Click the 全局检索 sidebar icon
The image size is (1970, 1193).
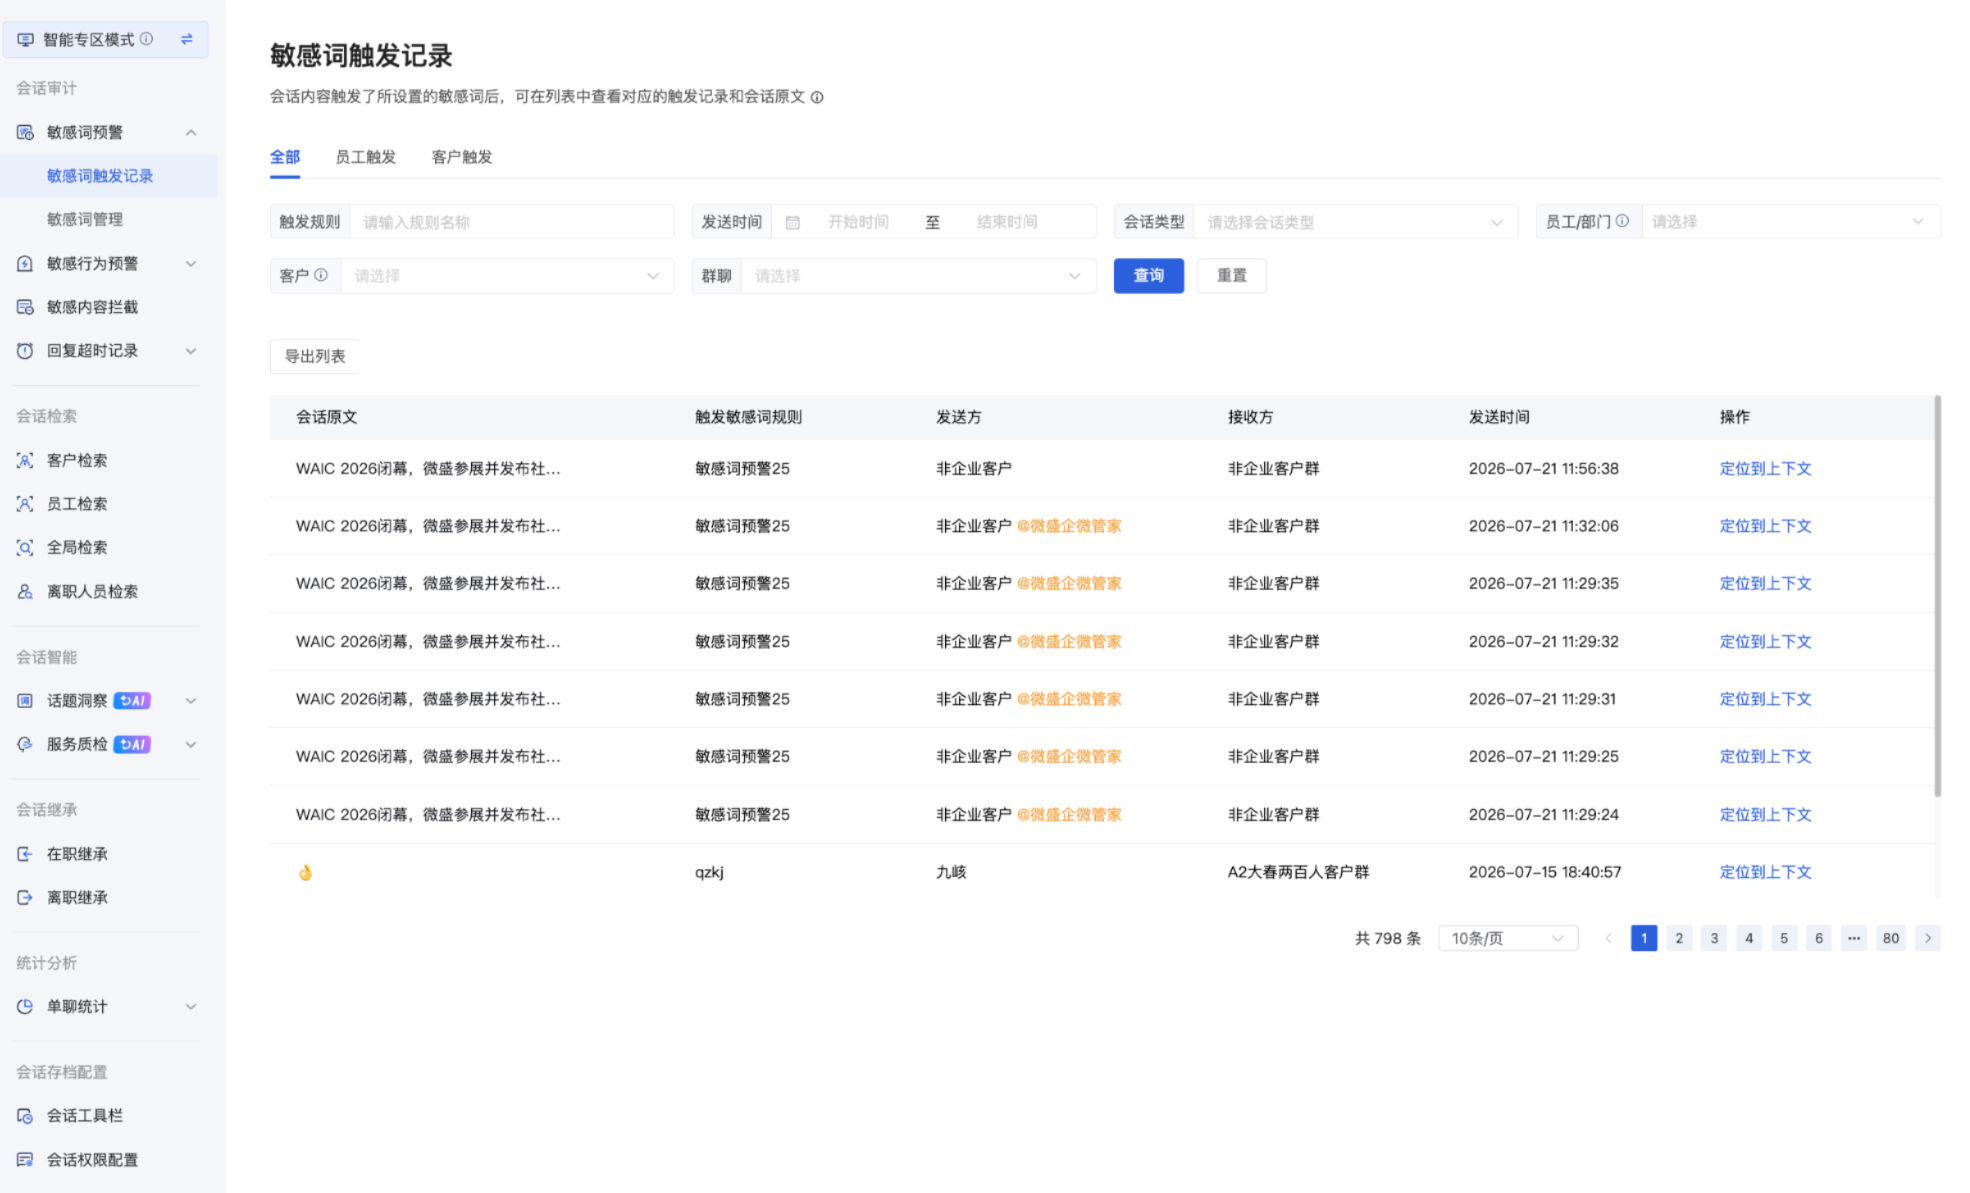click(x=25, y=547)
